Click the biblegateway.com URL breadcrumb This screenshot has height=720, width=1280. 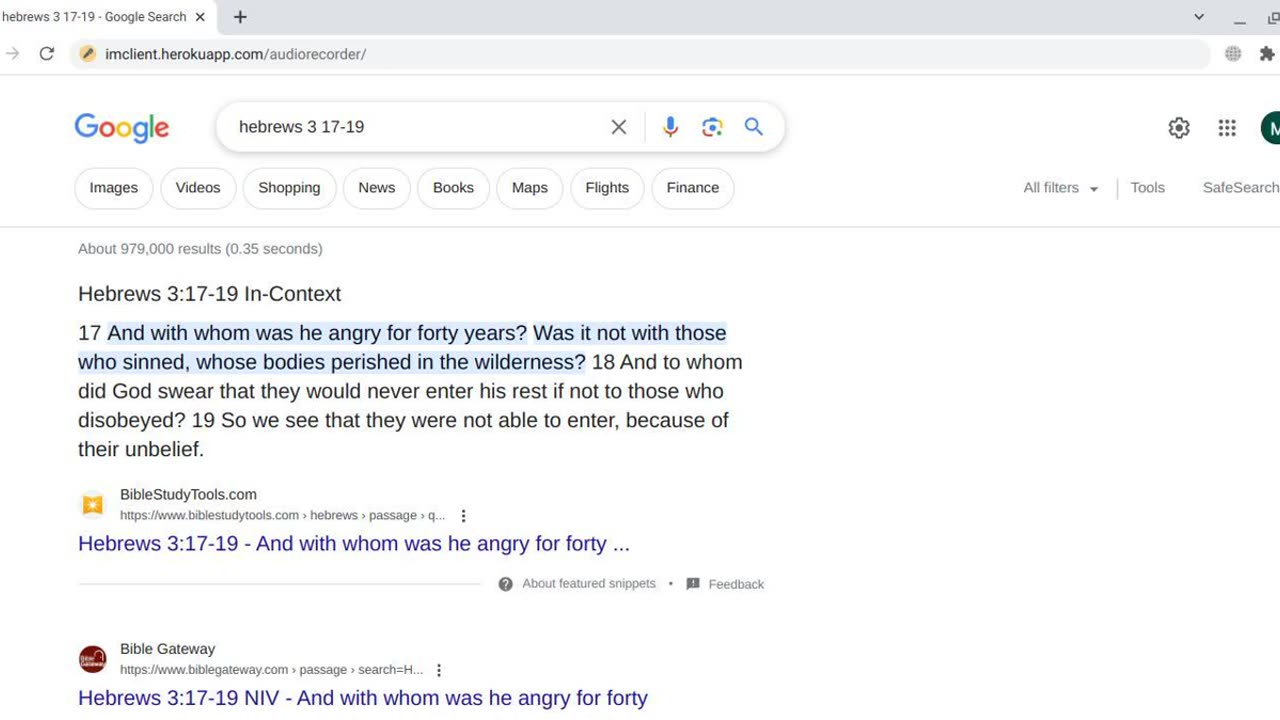point(272,670)
